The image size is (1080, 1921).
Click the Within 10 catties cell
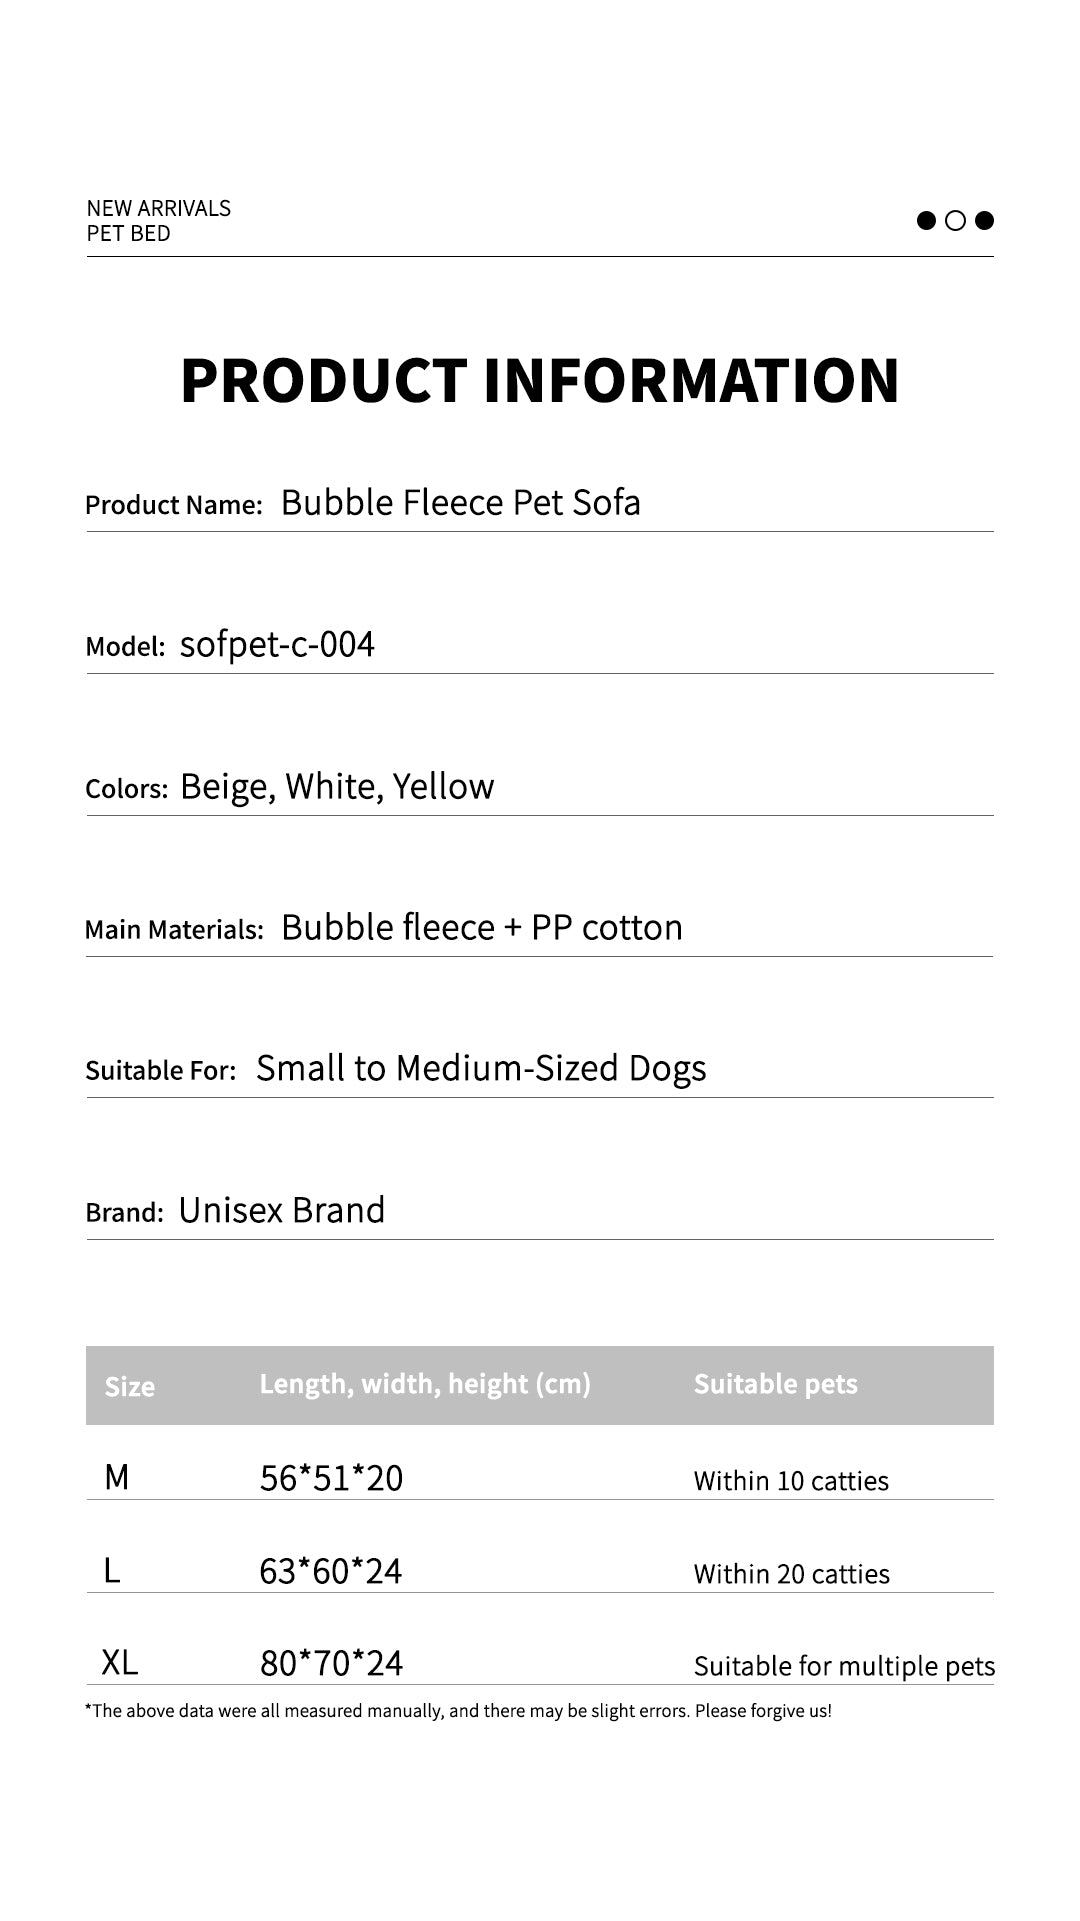click(791, 1481)
